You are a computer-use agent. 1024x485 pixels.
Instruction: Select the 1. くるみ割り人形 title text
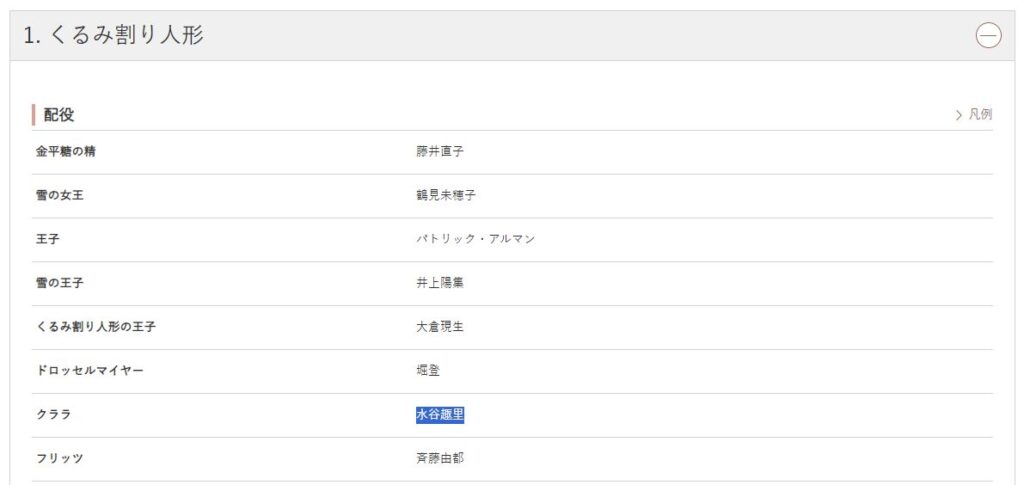114,35
